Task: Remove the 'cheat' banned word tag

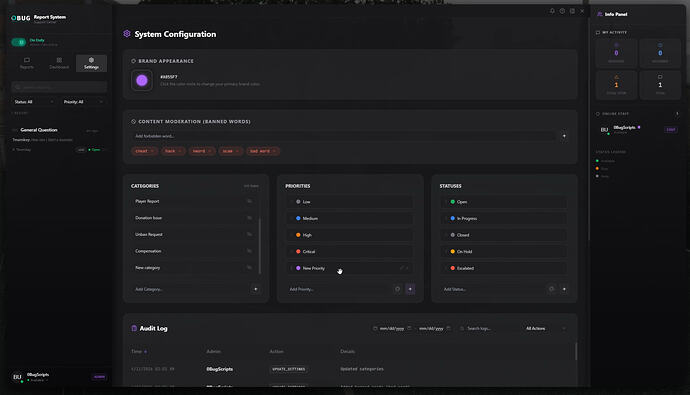Action: [152, 151]
